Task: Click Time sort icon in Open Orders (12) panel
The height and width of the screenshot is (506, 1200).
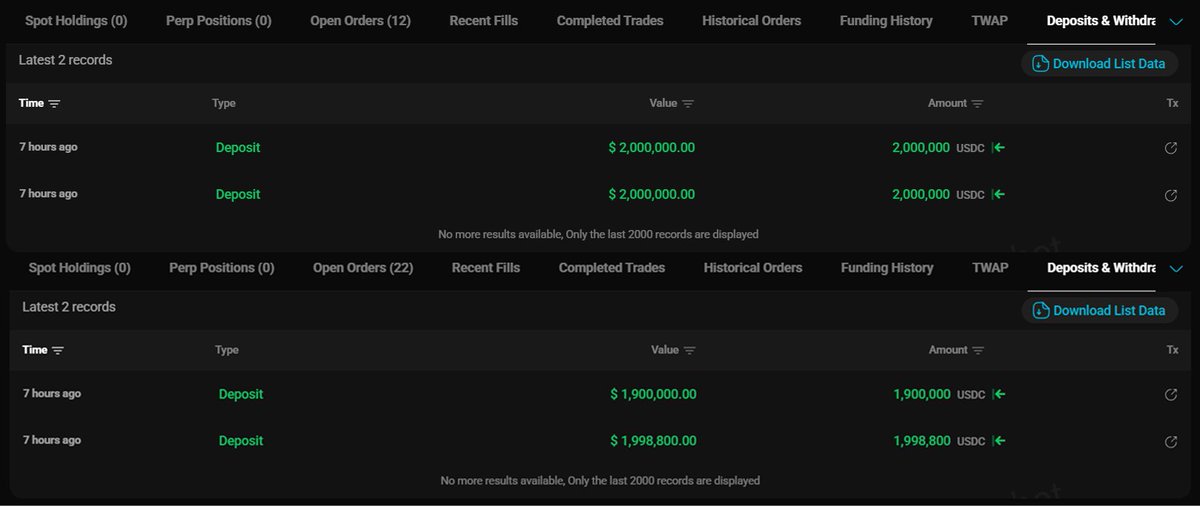Action: point(54,104)
